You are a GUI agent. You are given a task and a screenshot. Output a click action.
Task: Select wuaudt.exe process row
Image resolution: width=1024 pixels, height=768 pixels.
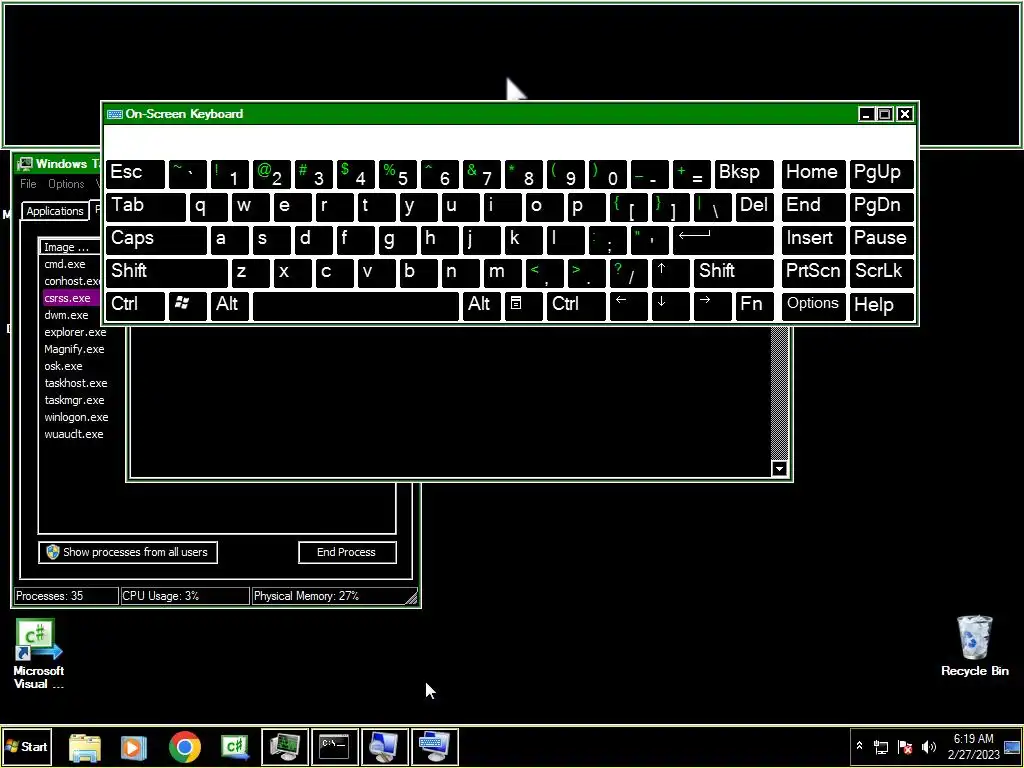[74, 434]
